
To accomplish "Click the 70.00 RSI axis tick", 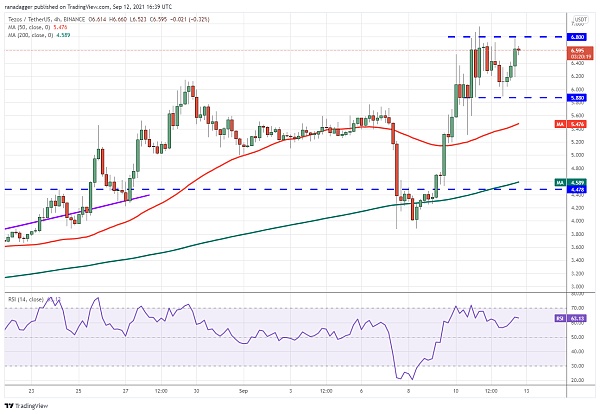I will click(x=577, y=308).
